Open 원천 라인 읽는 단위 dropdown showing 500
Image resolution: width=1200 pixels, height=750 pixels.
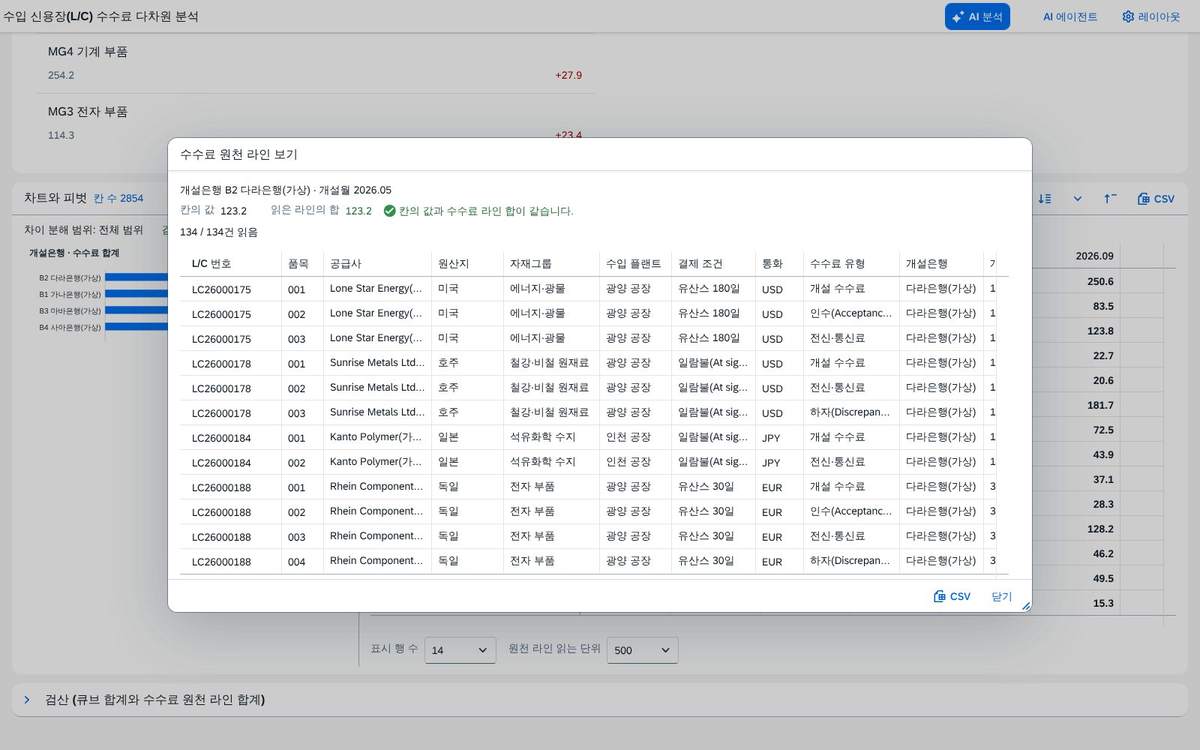coord(643,650)
